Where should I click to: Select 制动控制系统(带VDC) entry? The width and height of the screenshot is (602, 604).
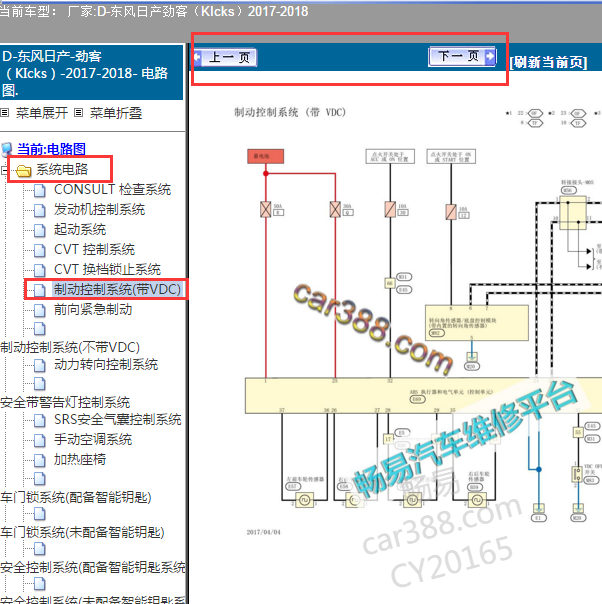(117, 289)
